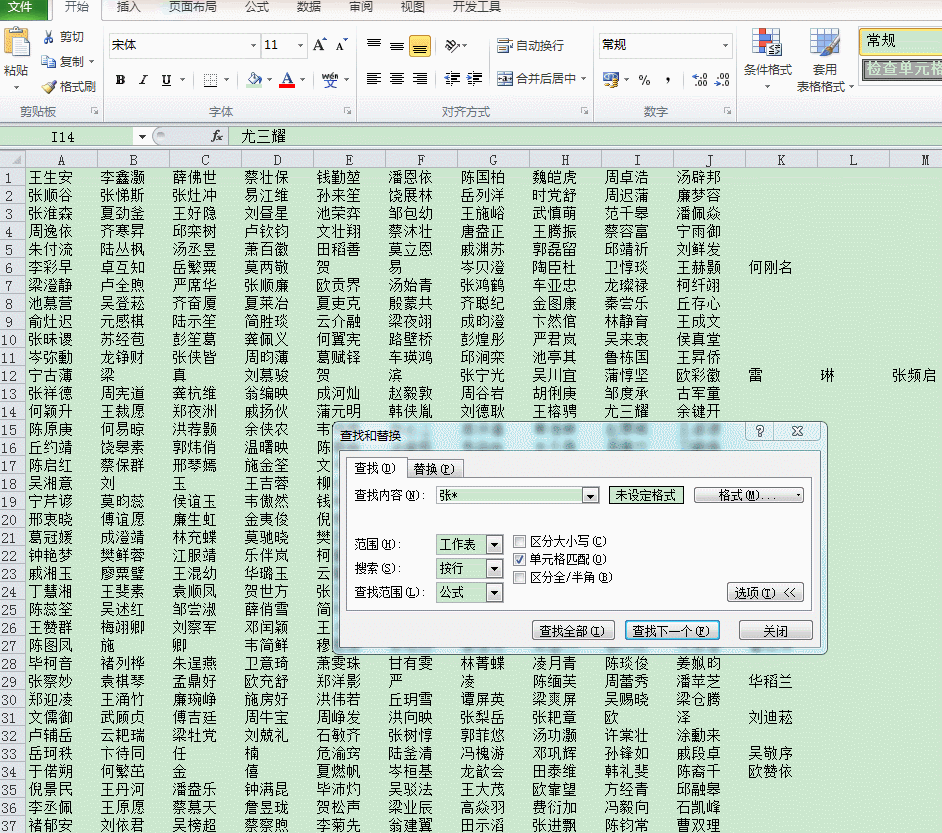The width and height of the screenshot is (942, 833).
Task: Increase decimal places
Action: 699,79
